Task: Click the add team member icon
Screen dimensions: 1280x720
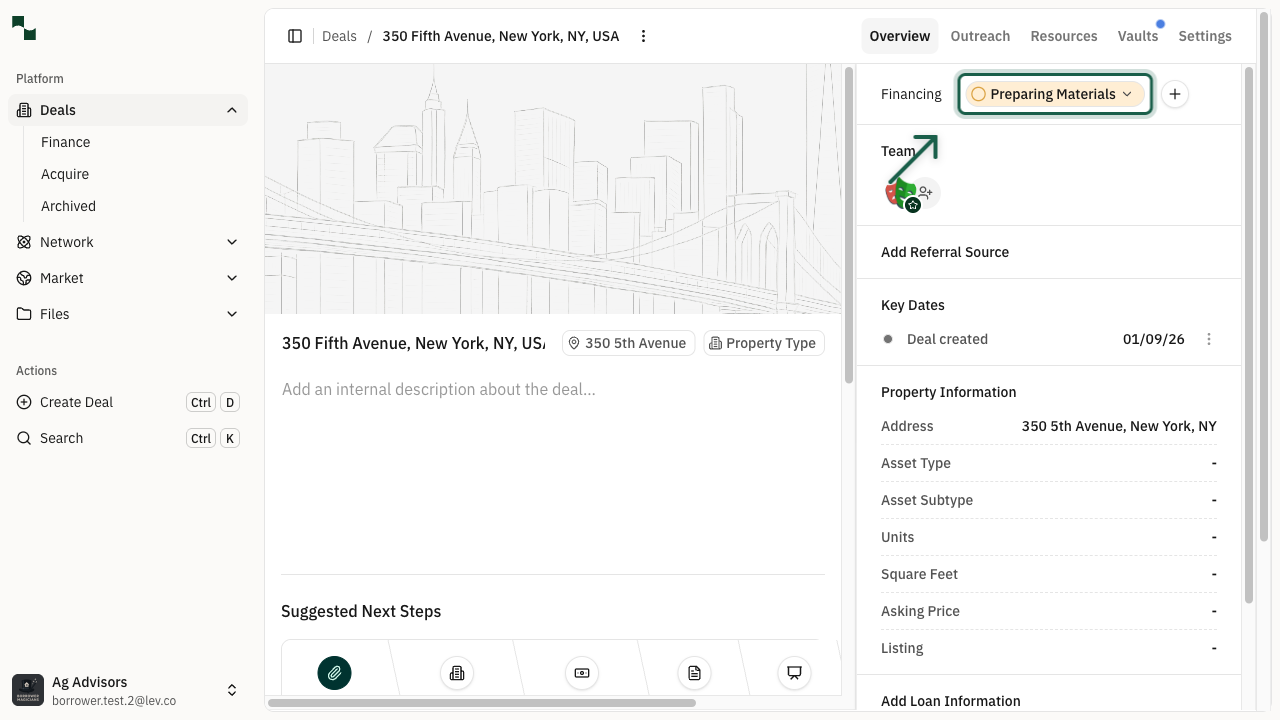Action: pyautogui.click(x=926, y=192)
